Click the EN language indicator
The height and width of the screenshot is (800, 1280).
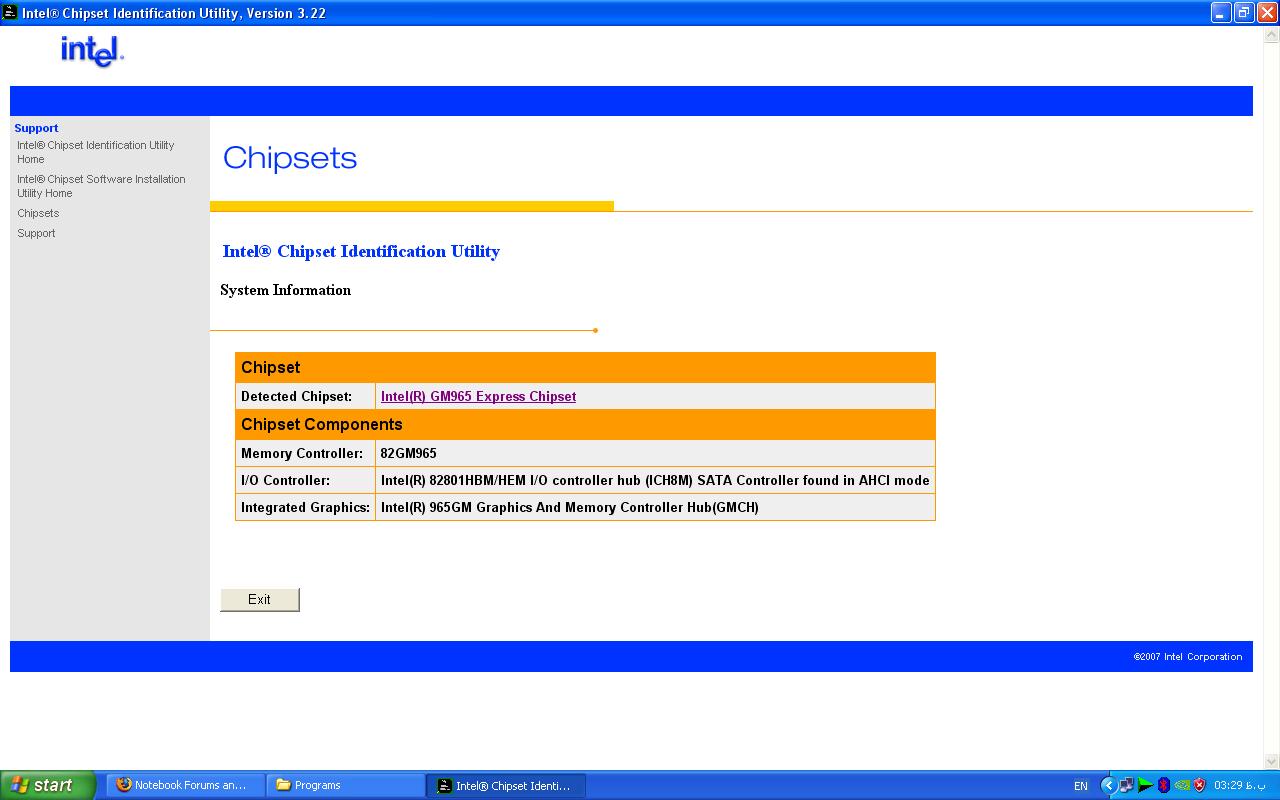click(x=1081, y=786)
